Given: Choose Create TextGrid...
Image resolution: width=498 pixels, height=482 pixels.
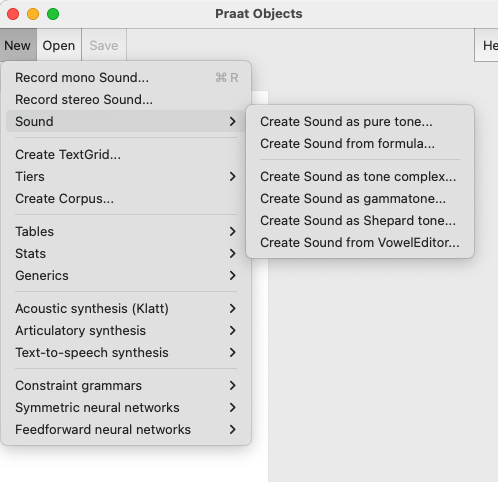Looking at the screenshot, I should (126, 155).
